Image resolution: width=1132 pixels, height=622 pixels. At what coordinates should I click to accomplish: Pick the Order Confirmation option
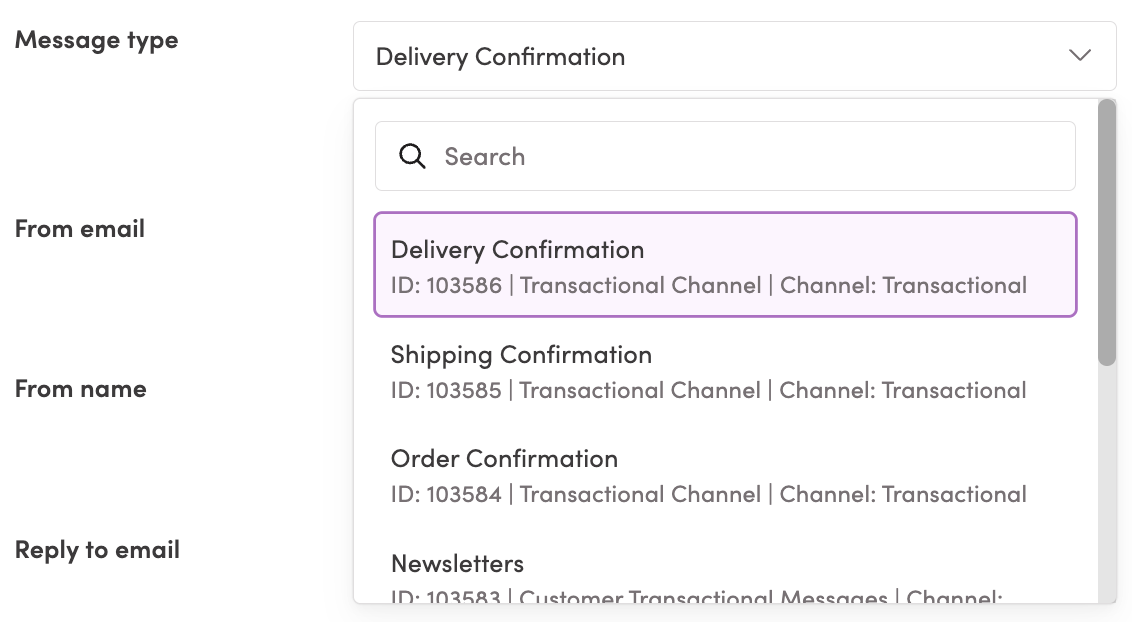504,459
